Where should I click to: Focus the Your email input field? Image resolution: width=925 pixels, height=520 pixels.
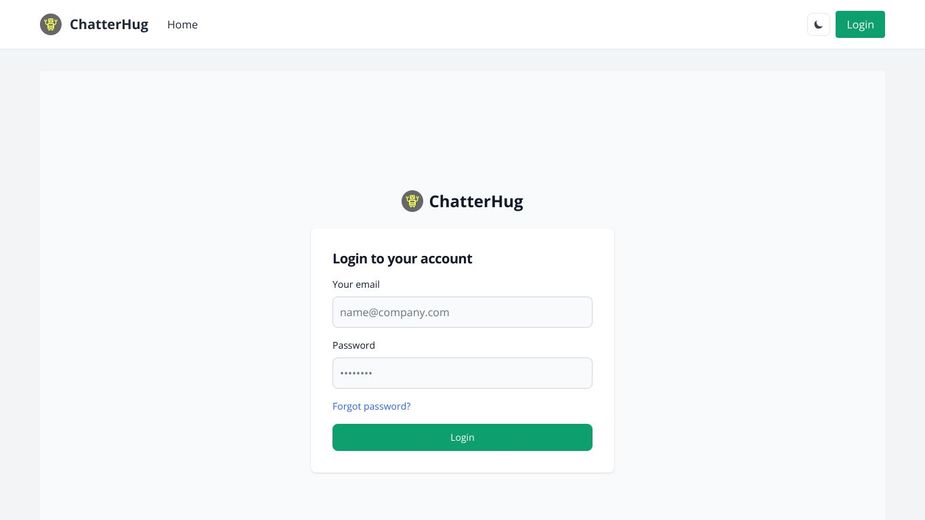pos(462,312)
